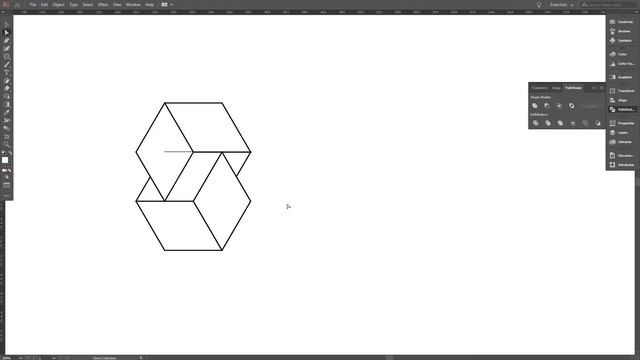Screen dimensions: 640x360
Task: Open the Color panel from dock
Action: 621,54
